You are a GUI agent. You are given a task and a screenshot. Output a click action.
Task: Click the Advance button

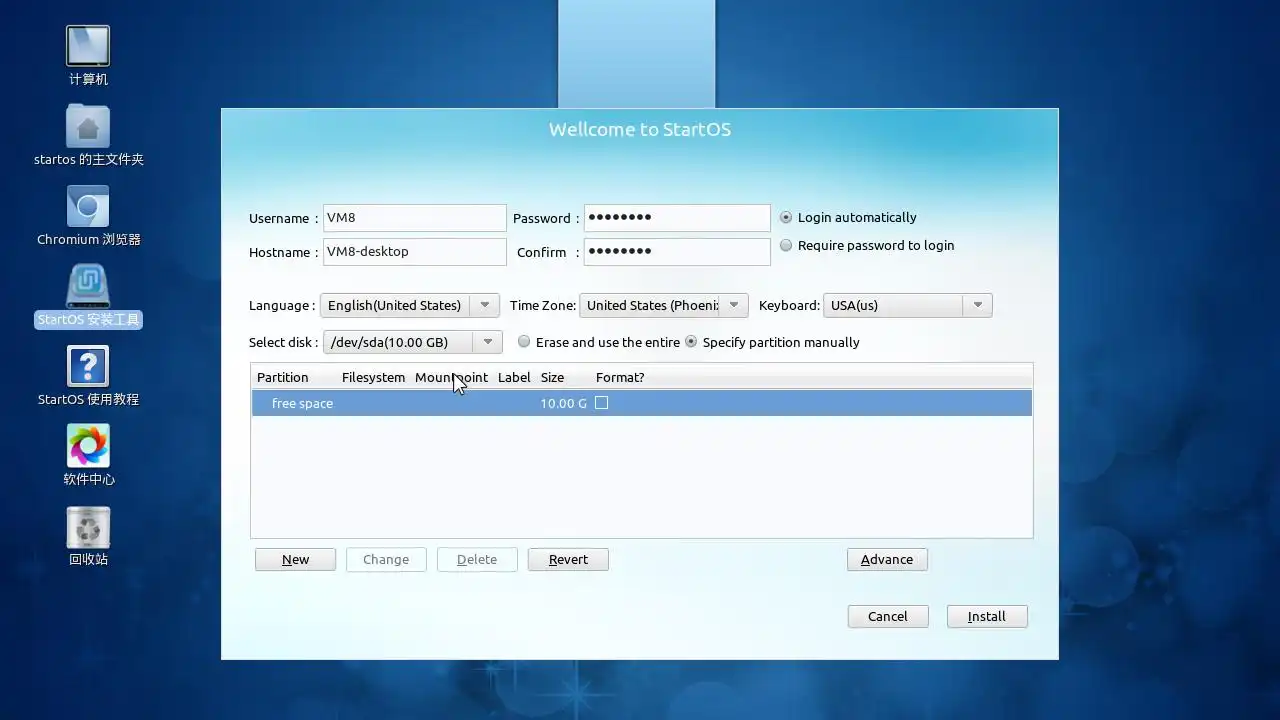pyautogui.click(x=887, y=559)
